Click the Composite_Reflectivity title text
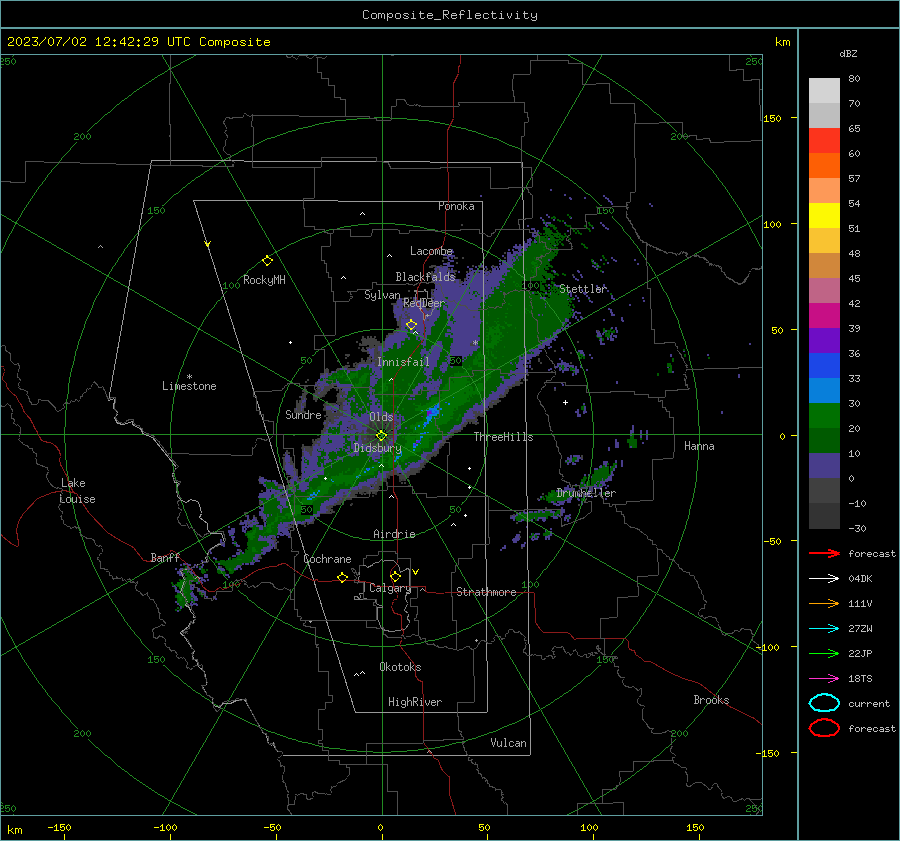This screenshot has width=900, height=841. click(449, 15)
